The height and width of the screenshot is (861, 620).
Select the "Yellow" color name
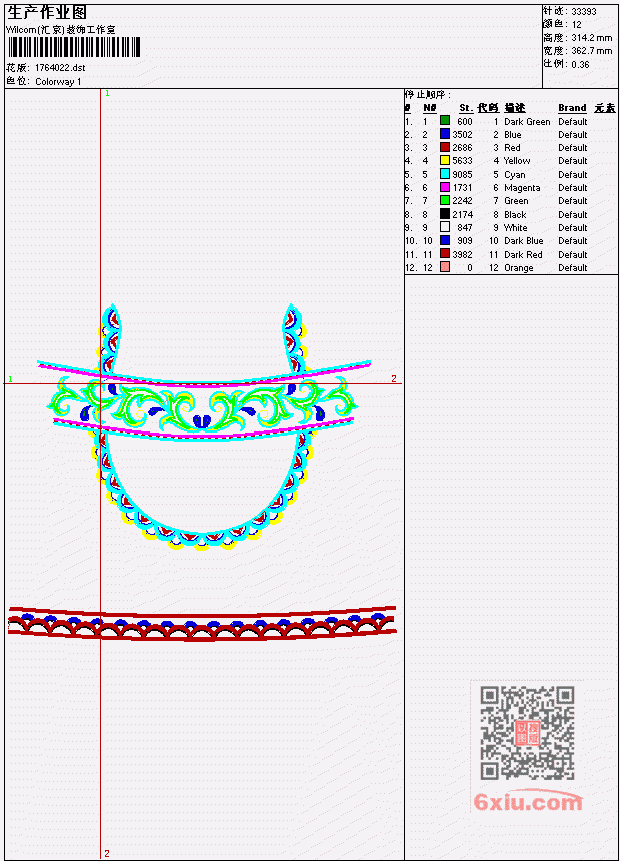click(517, 160)
